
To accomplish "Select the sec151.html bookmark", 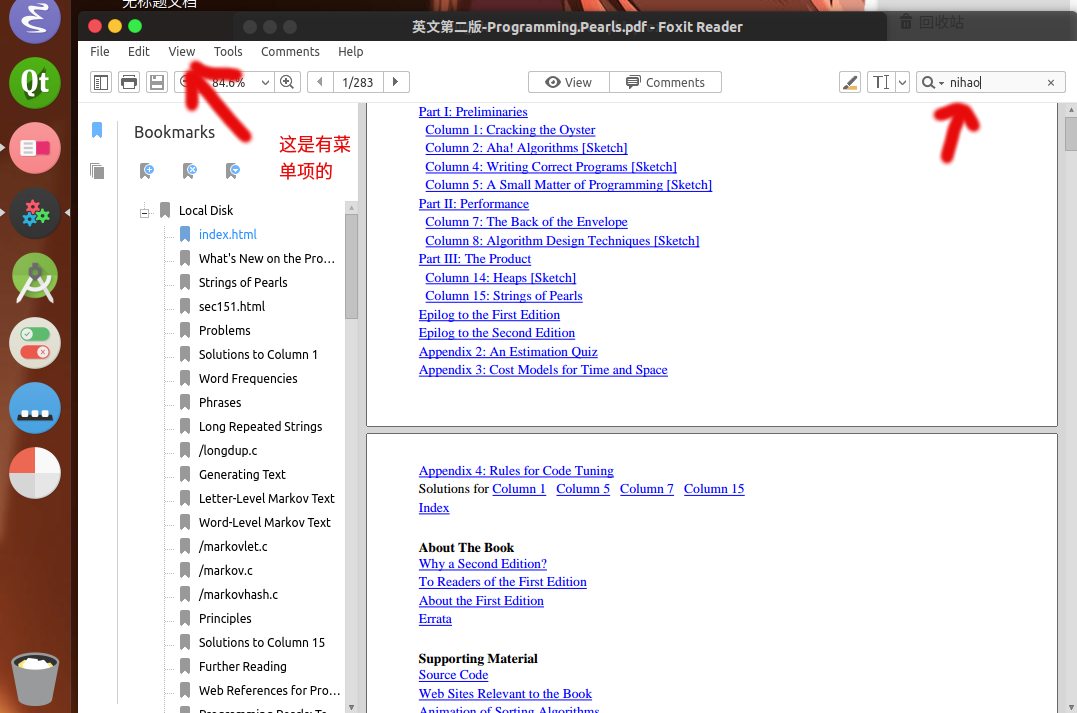I will 231,306.
